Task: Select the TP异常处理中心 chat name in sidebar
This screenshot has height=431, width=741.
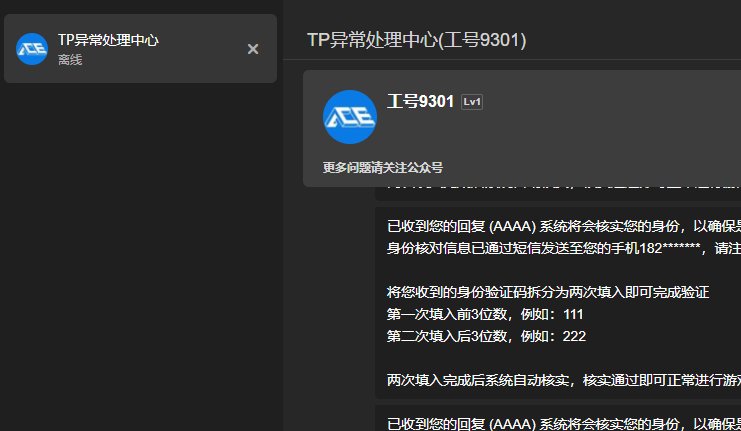Action: tap(108, 40)
